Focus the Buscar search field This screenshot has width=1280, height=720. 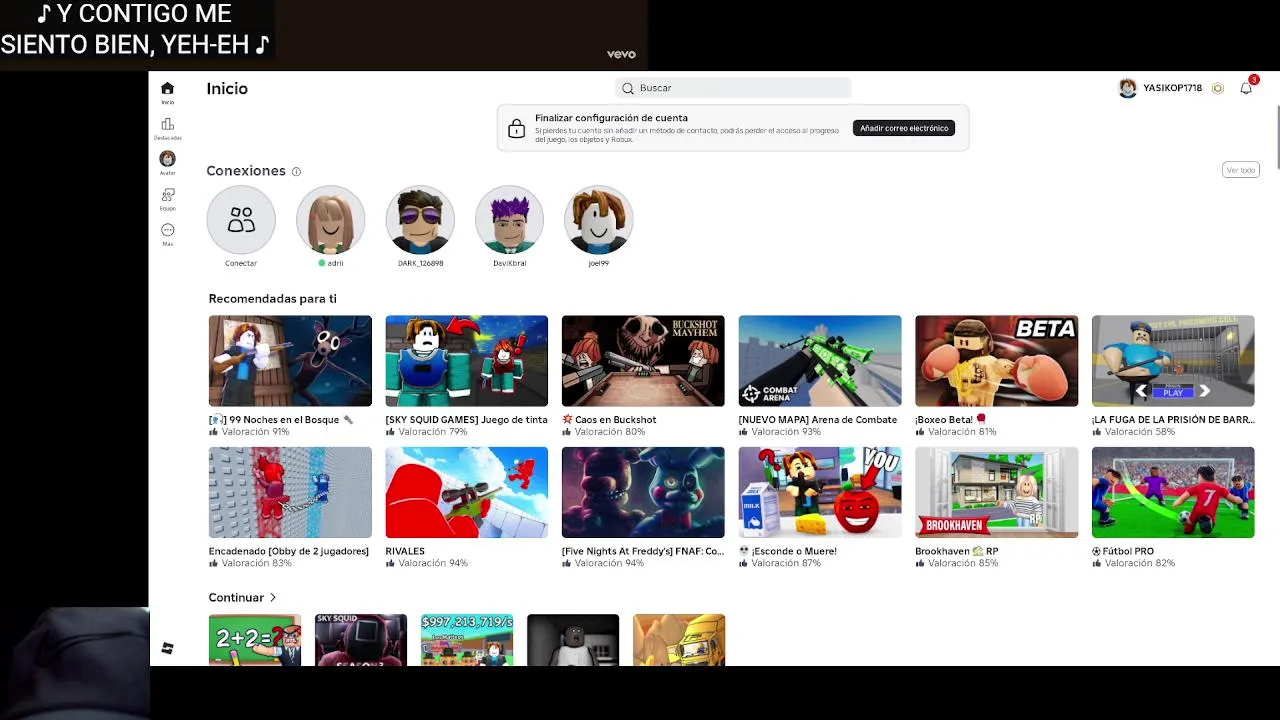733,88
